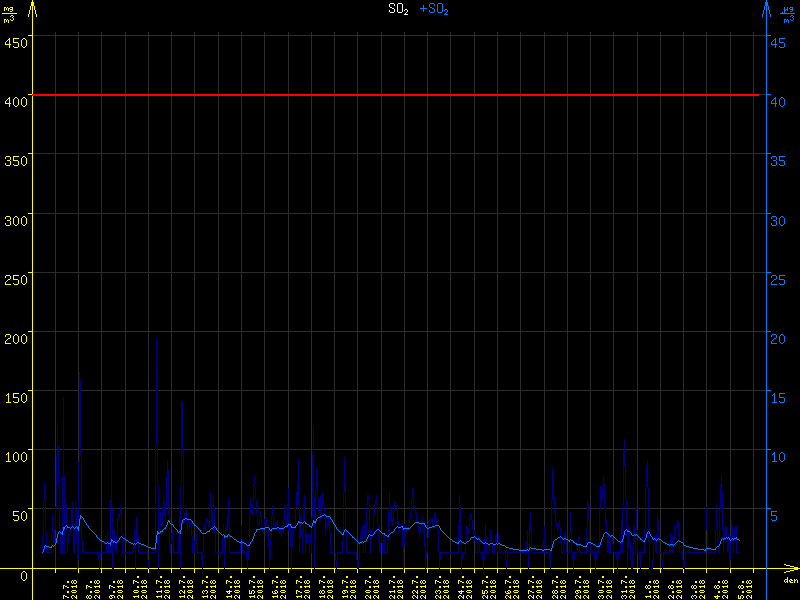Click the blue upward arrow on right axis

[x=766, y=9]
